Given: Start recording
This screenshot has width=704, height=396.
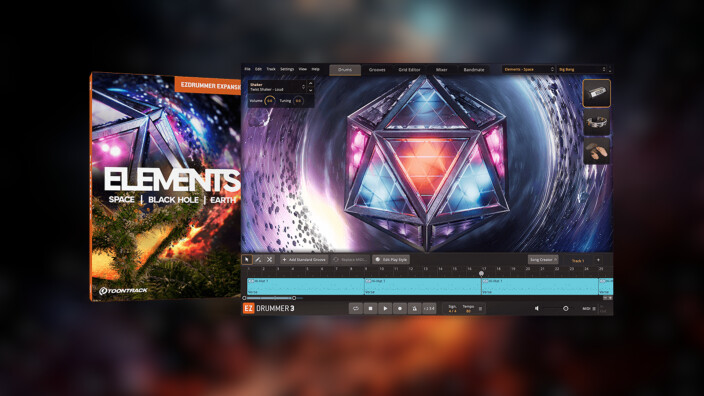Looking at the screenshot, I should (x=400, y=308).
